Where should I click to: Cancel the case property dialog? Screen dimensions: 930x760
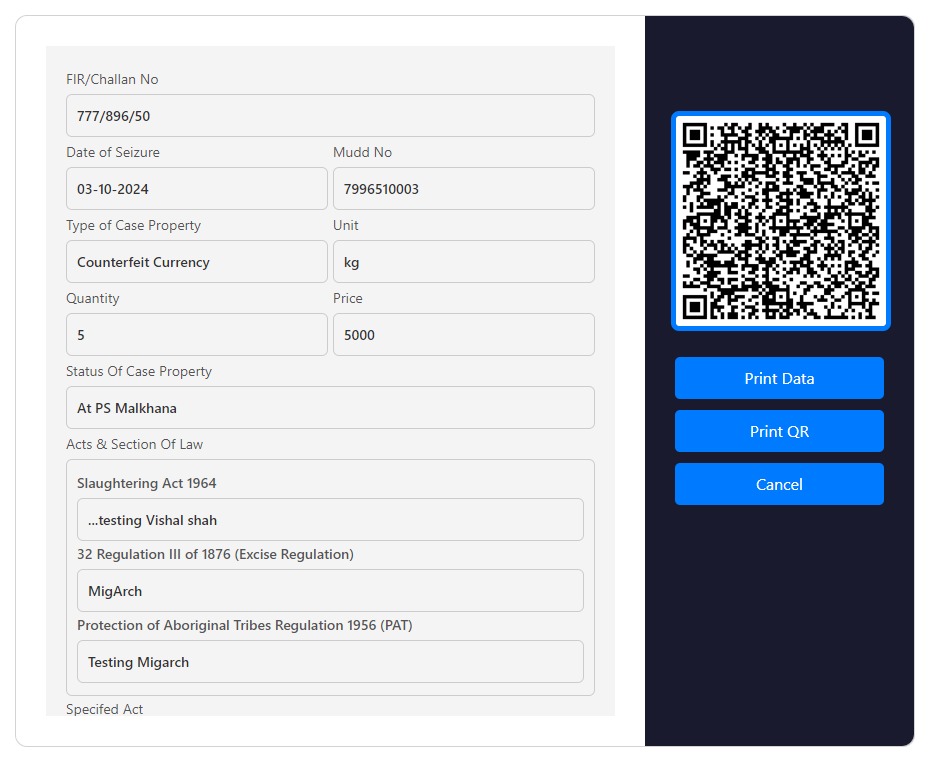point(779,484)
